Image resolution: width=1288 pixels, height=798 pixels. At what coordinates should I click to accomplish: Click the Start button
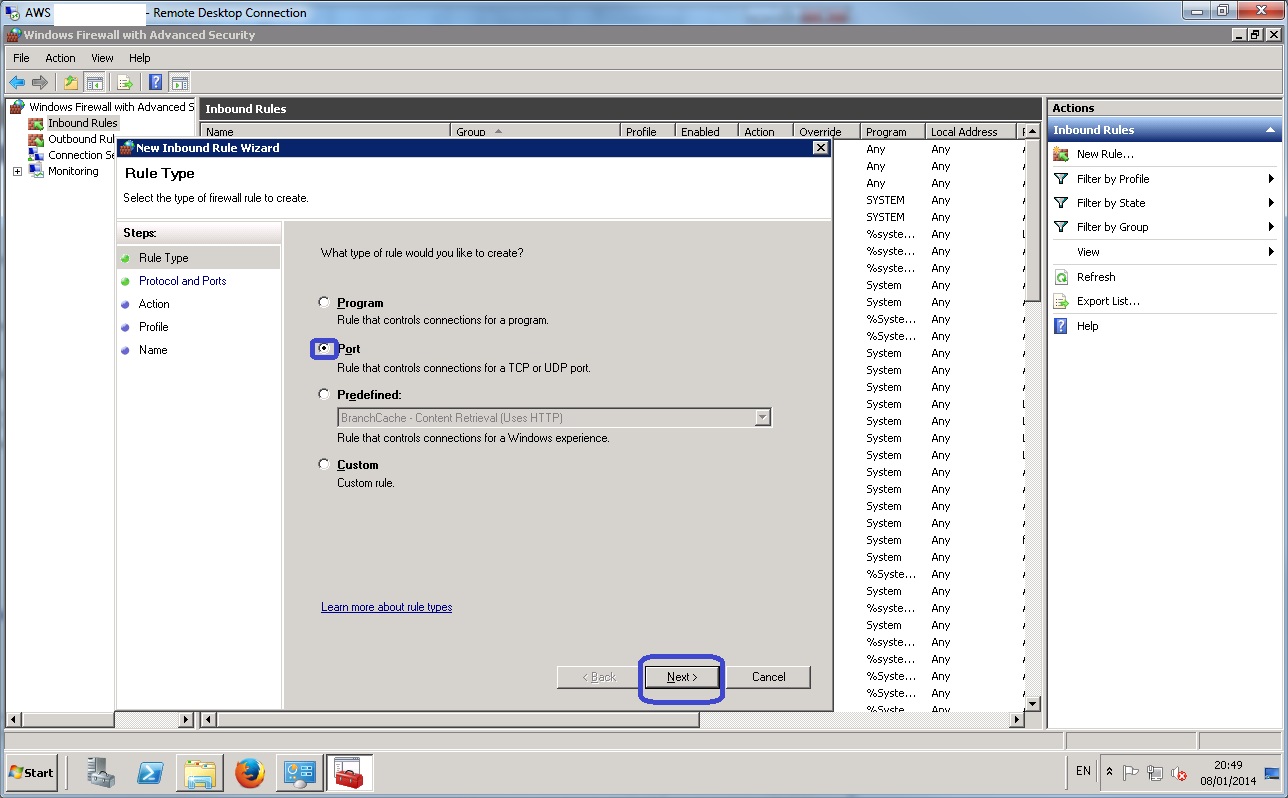pyautogui.click(x=31, y=772)
